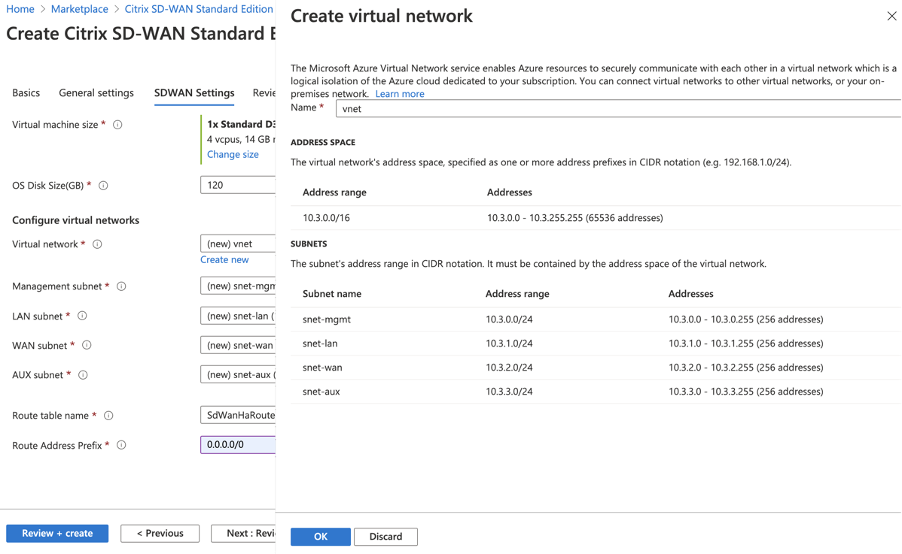Image resolution: width=902 pixels, height=554 pixels.
Task: Click the 10.3.0.0/24 address range cell
Action: point(509,319)
